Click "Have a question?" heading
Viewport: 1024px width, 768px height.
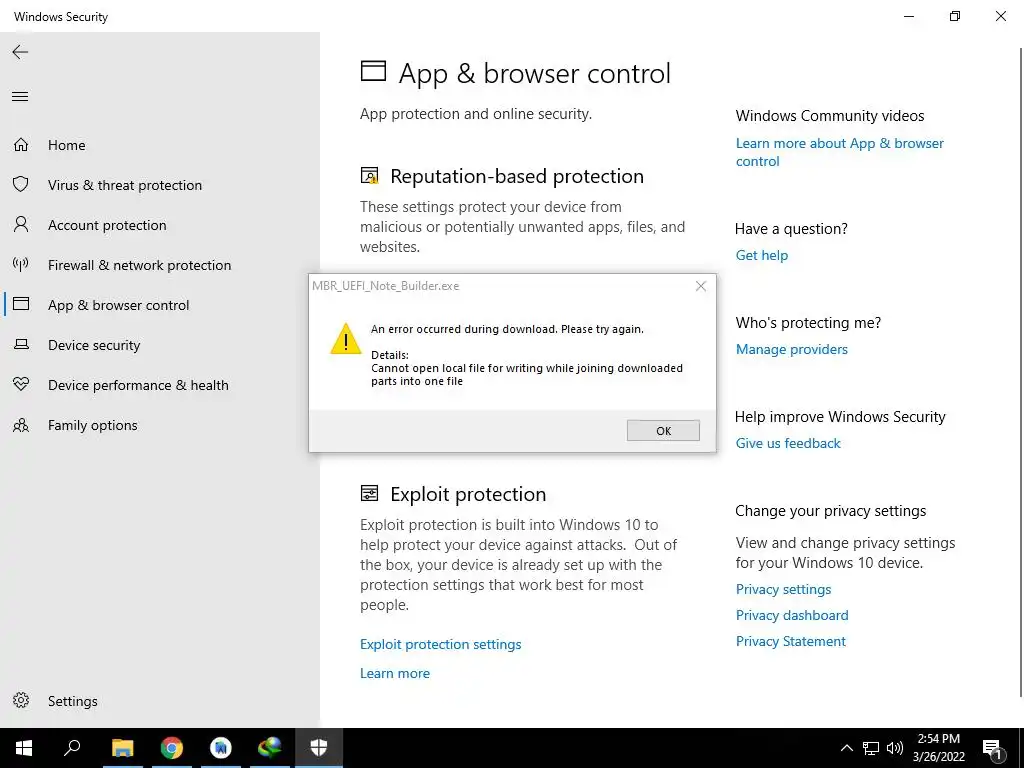tap(791, 229)
